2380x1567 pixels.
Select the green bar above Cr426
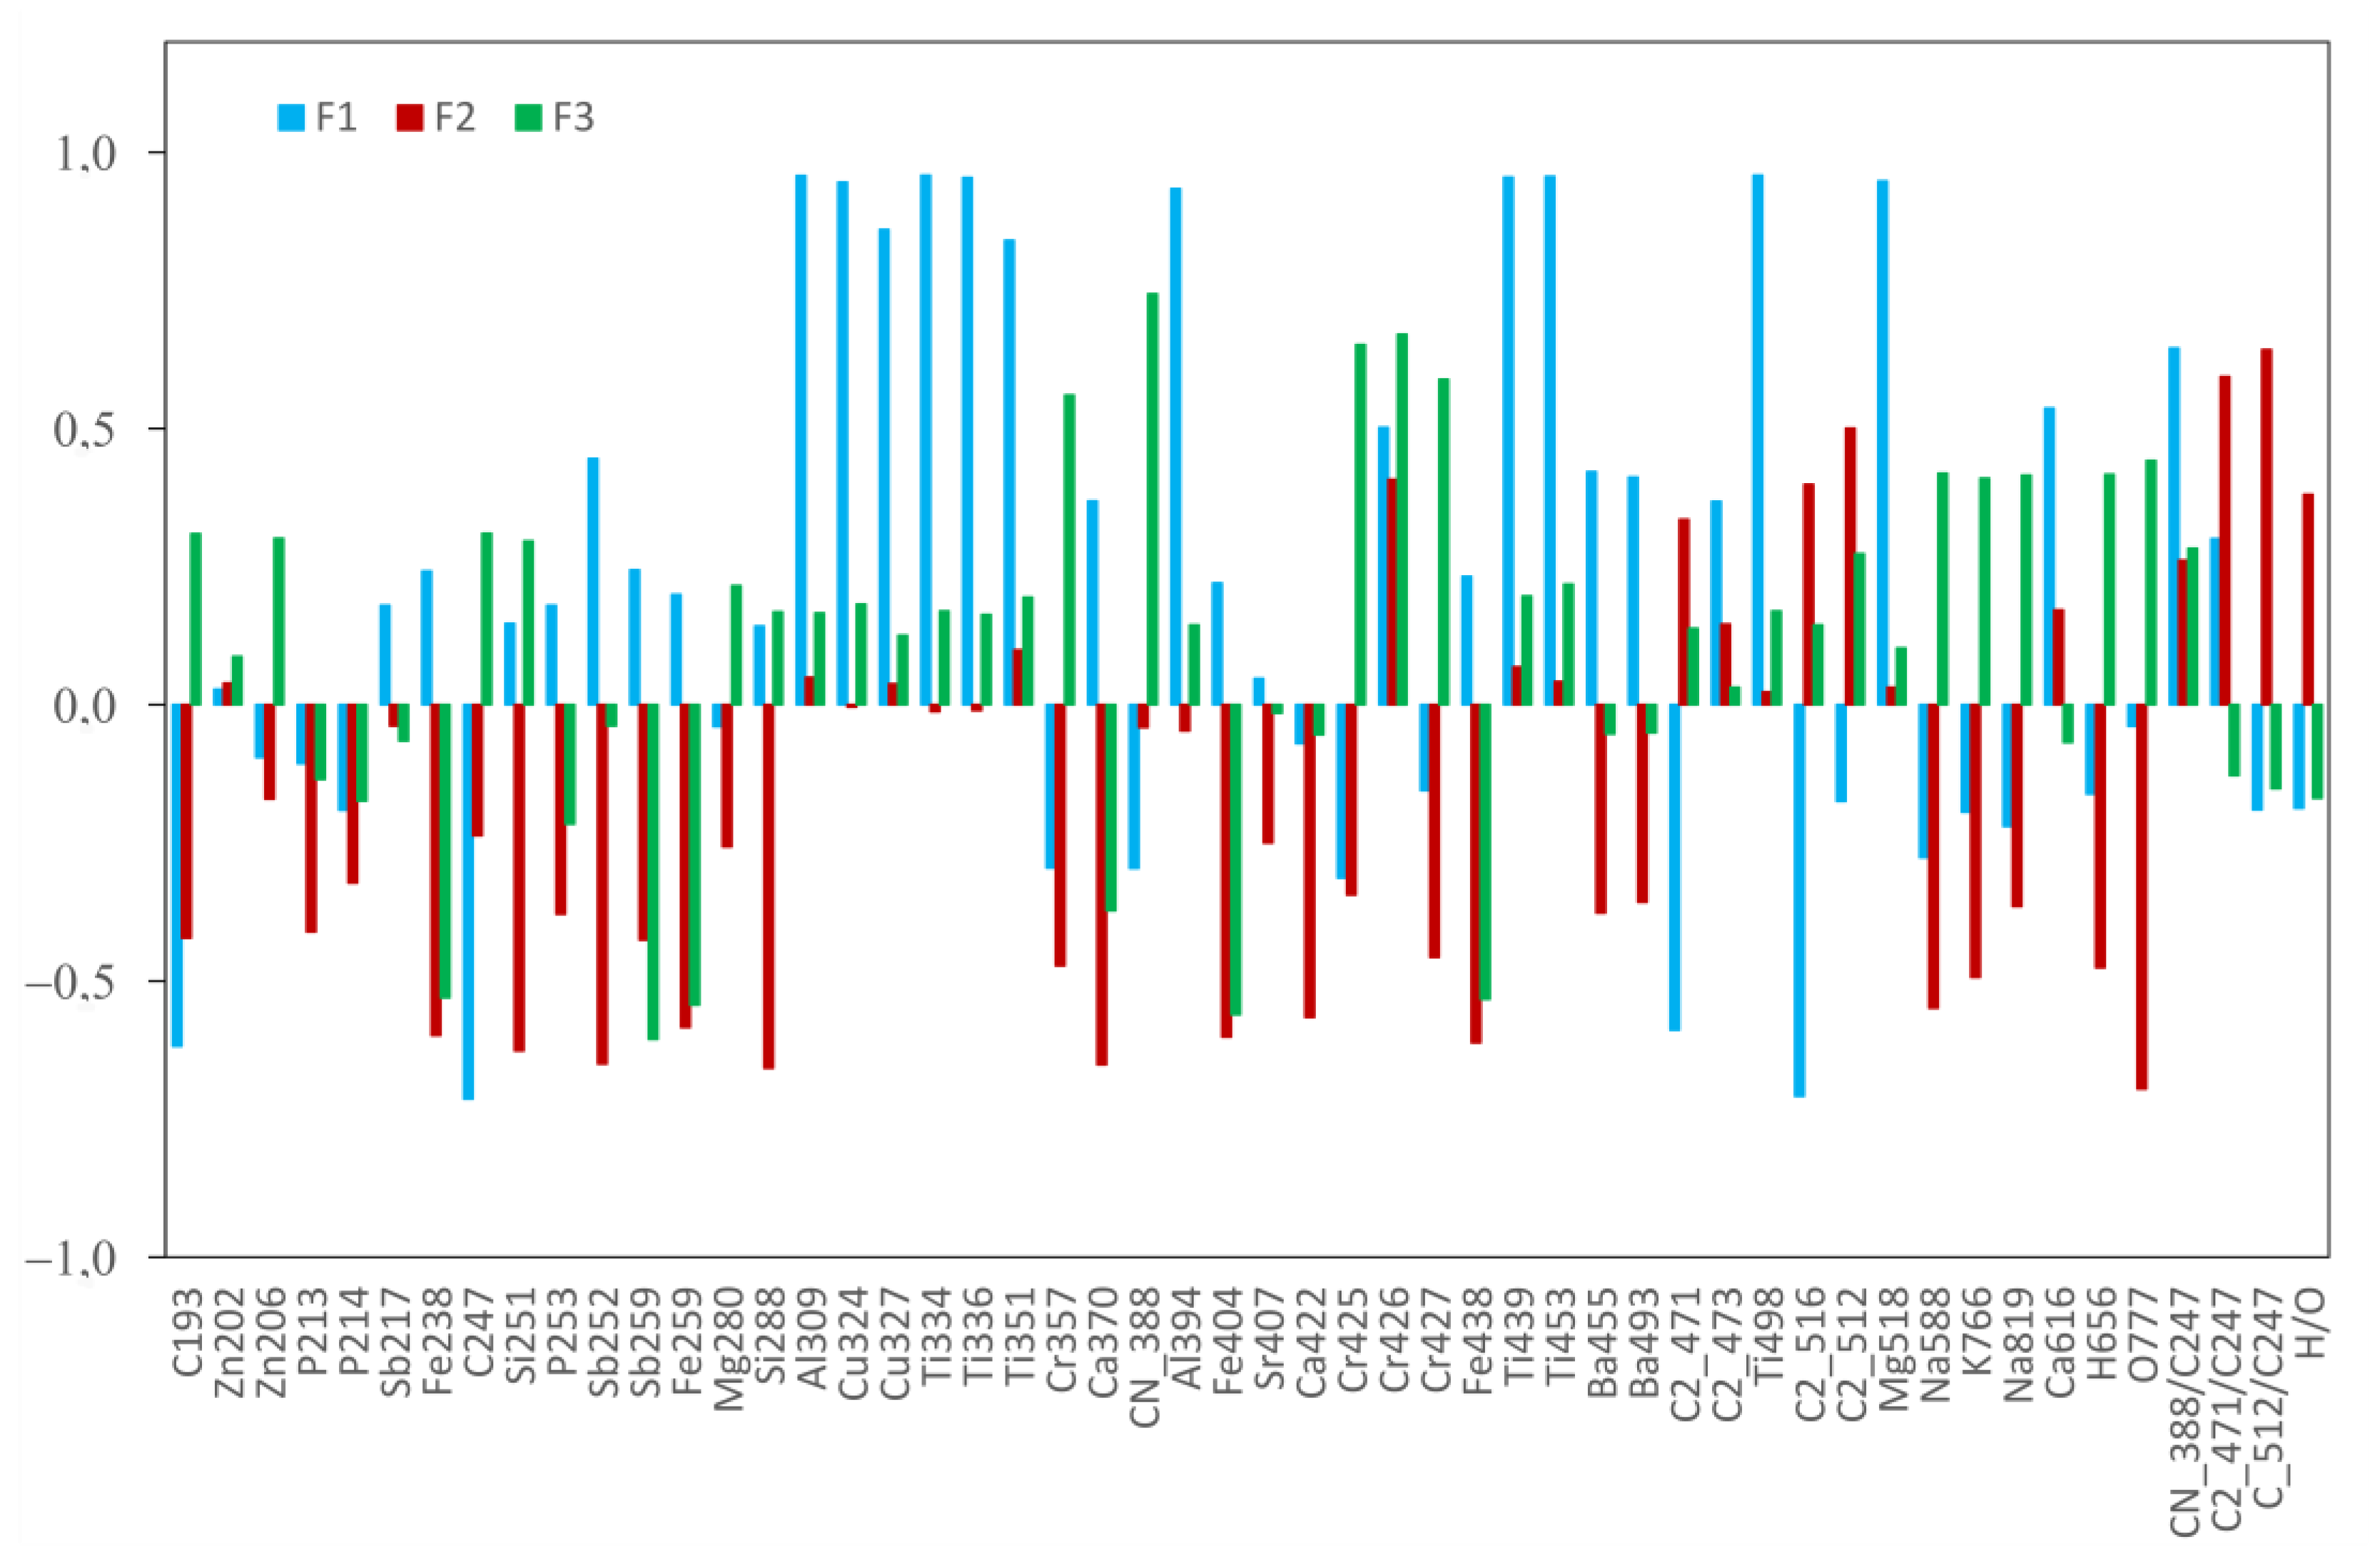point(1402,519)
